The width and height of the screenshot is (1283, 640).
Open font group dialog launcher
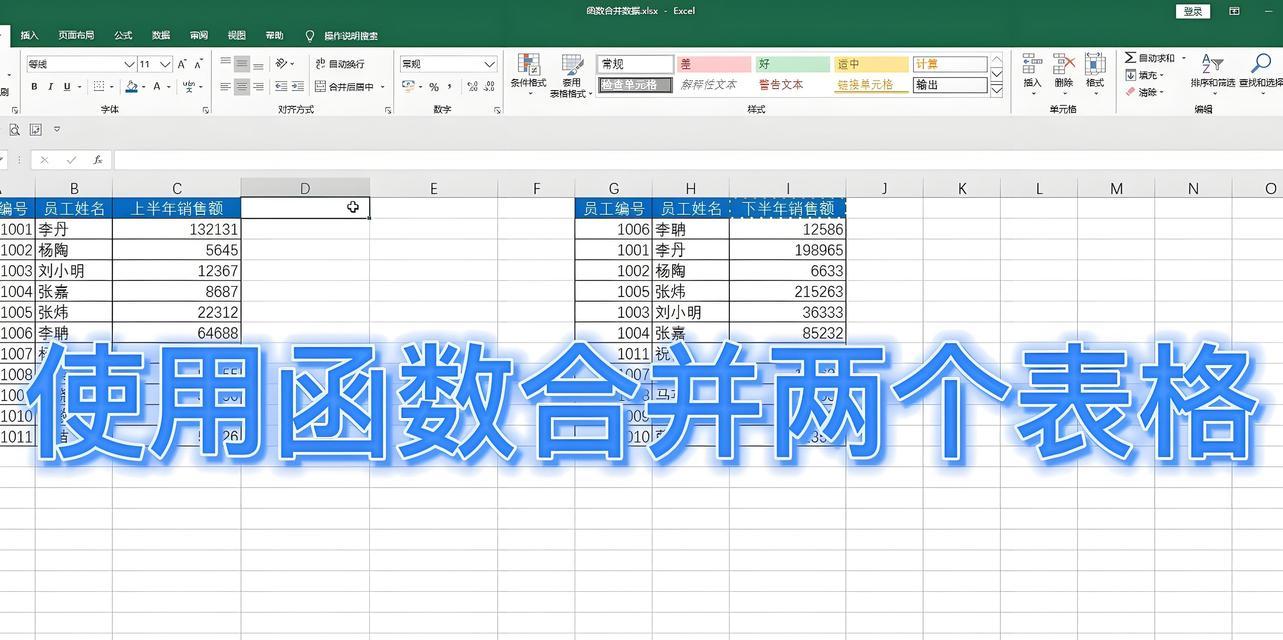point(206,110)
